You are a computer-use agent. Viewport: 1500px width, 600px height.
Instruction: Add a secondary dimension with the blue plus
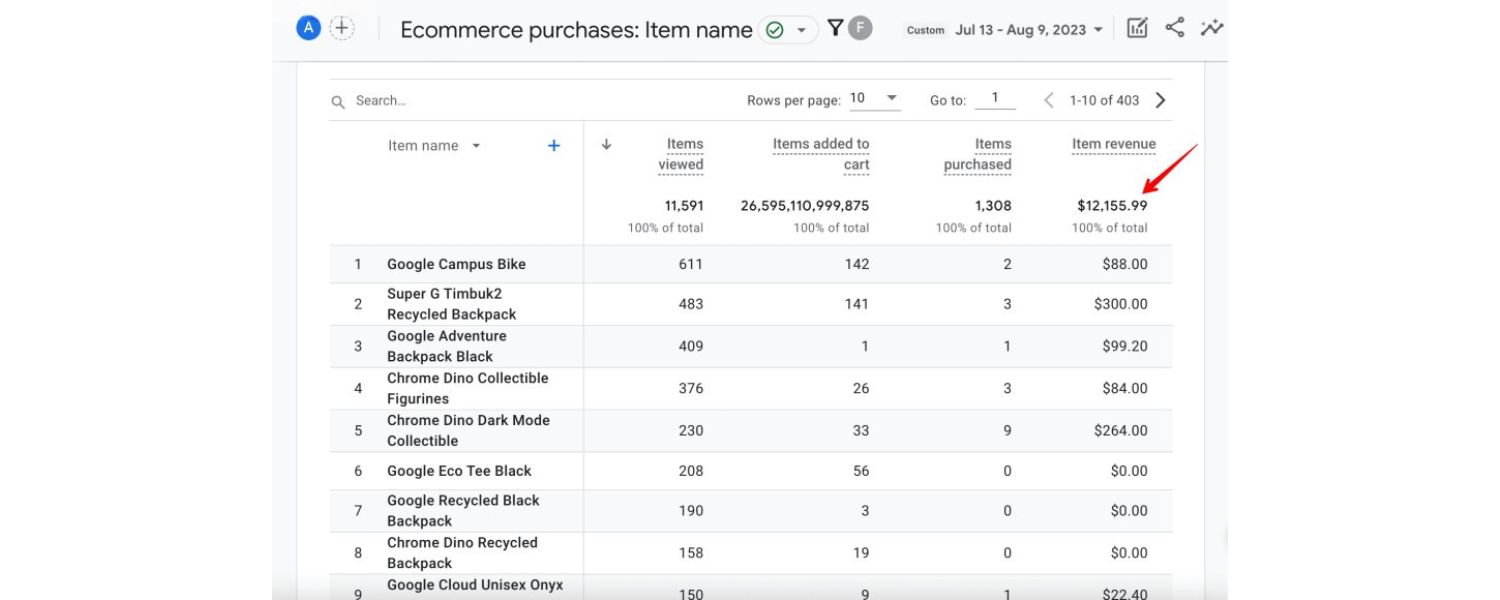click(x=553, y=144)
